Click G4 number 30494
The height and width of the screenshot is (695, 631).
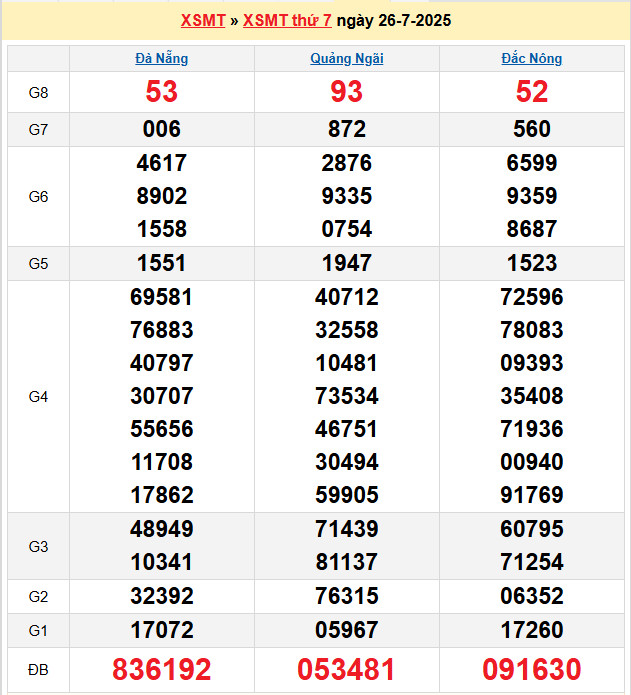pos(347,462)
